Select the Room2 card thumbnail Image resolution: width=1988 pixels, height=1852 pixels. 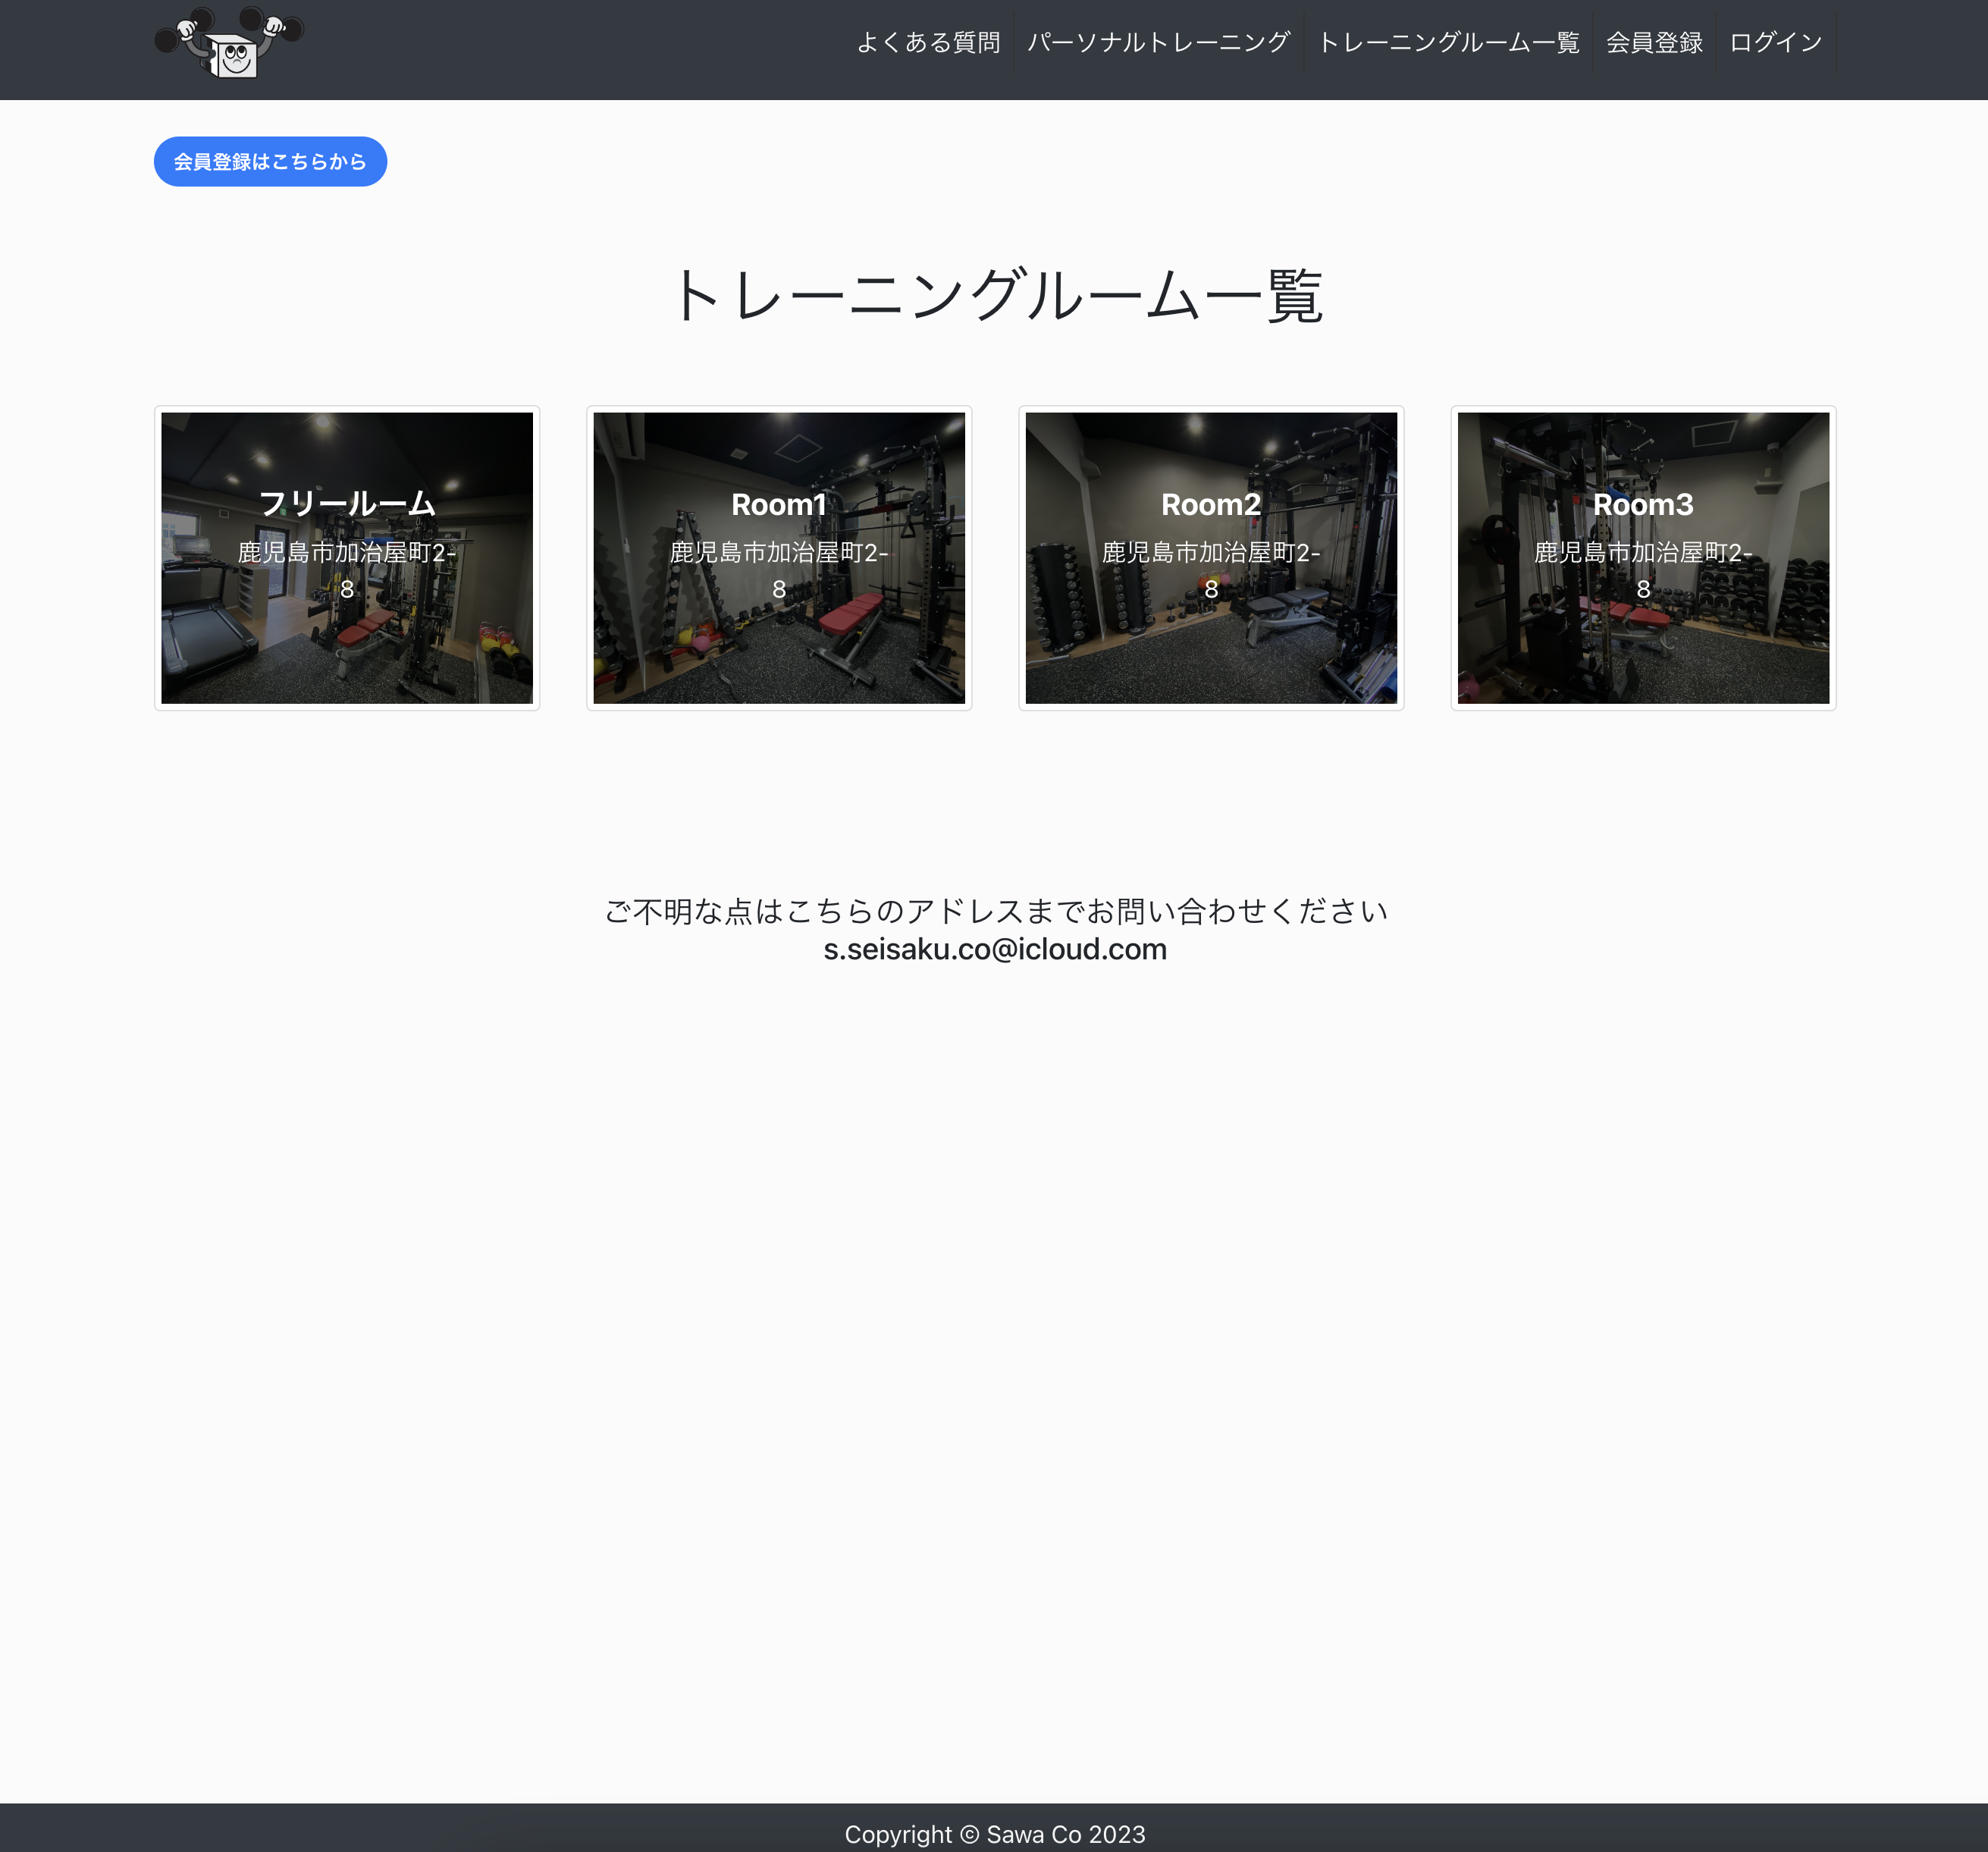point(1211,558)
